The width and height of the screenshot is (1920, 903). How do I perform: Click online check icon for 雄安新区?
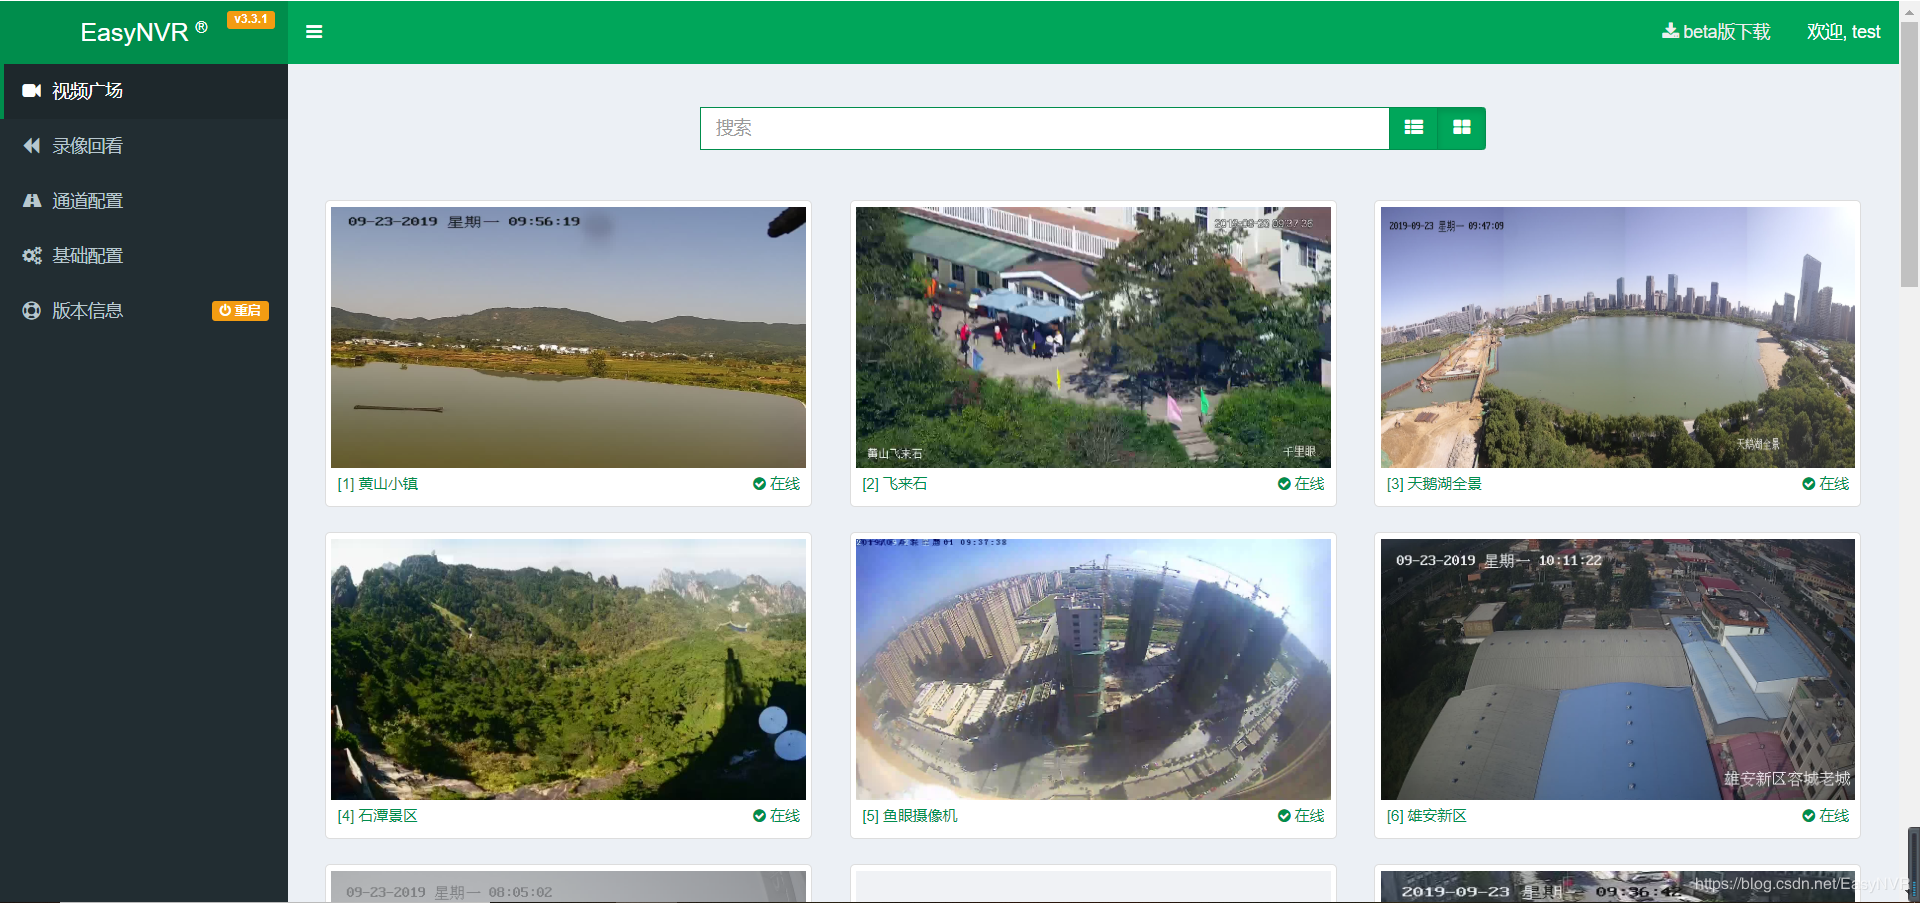click(x=1808, y=816)
